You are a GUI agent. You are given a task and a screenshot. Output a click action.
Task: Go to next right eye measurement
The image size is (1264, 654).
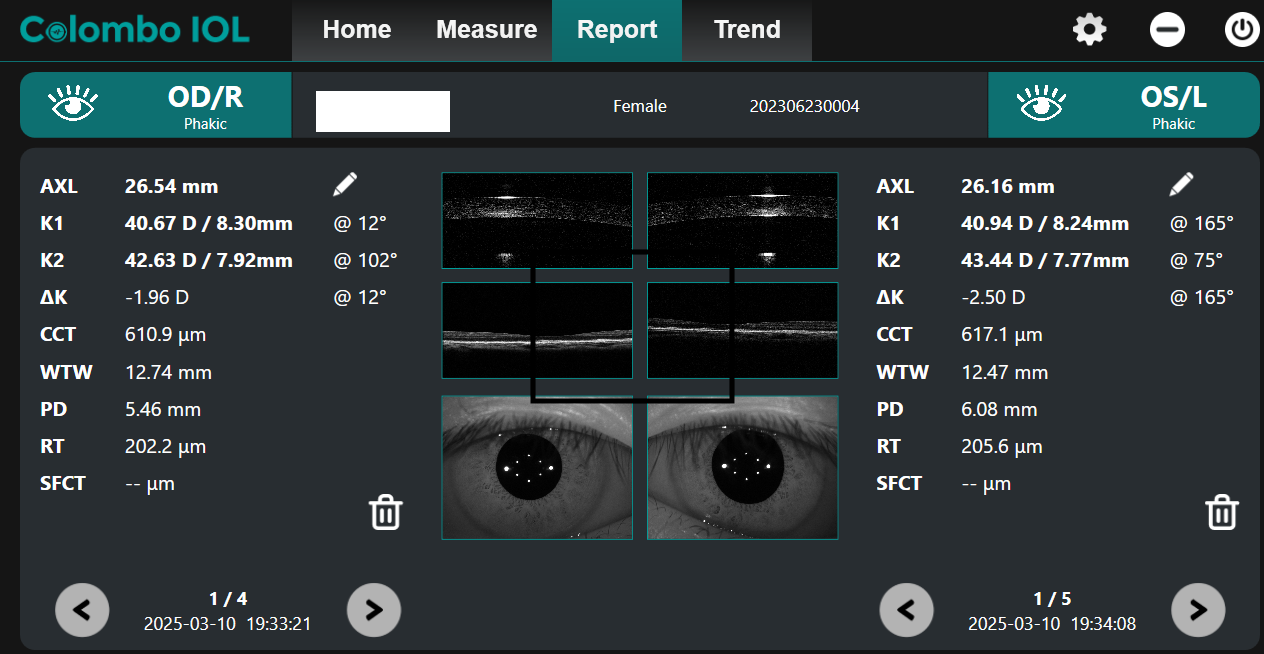[x=374, y=609]
